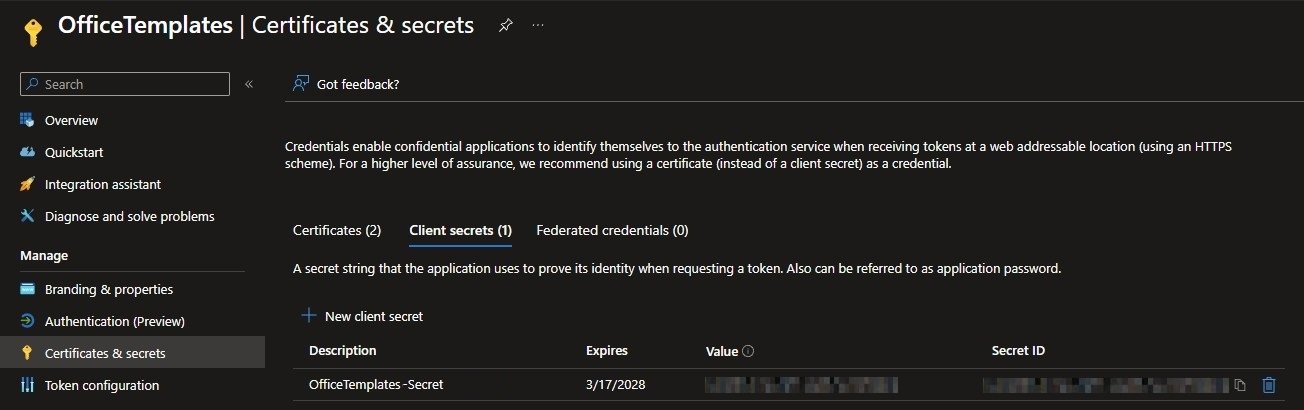Click the Certificates & secrets key icon
The image size is (1304, 410).
tap(27, 353)
